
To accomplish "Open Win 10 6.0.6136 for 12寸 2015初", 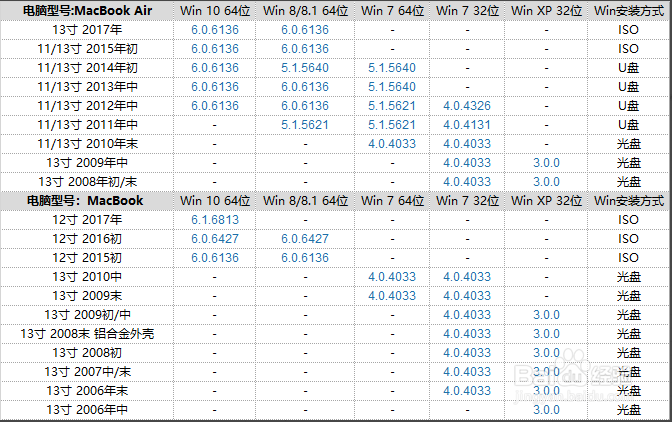I will [215, 258].
